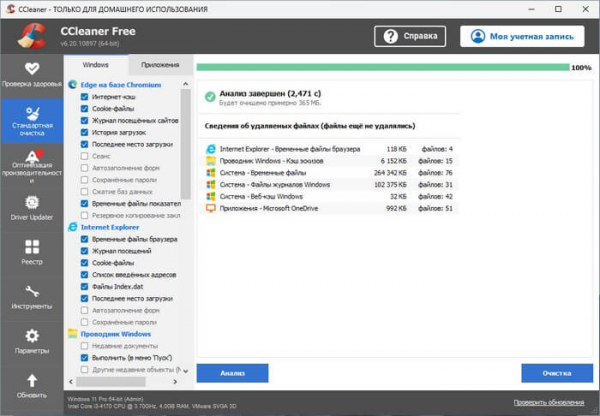The width and height of the screenshot is (600, 416).
Task: Click the up arrow of the list scrollbar
Action: pyautogui.click(x=186, y=84)
